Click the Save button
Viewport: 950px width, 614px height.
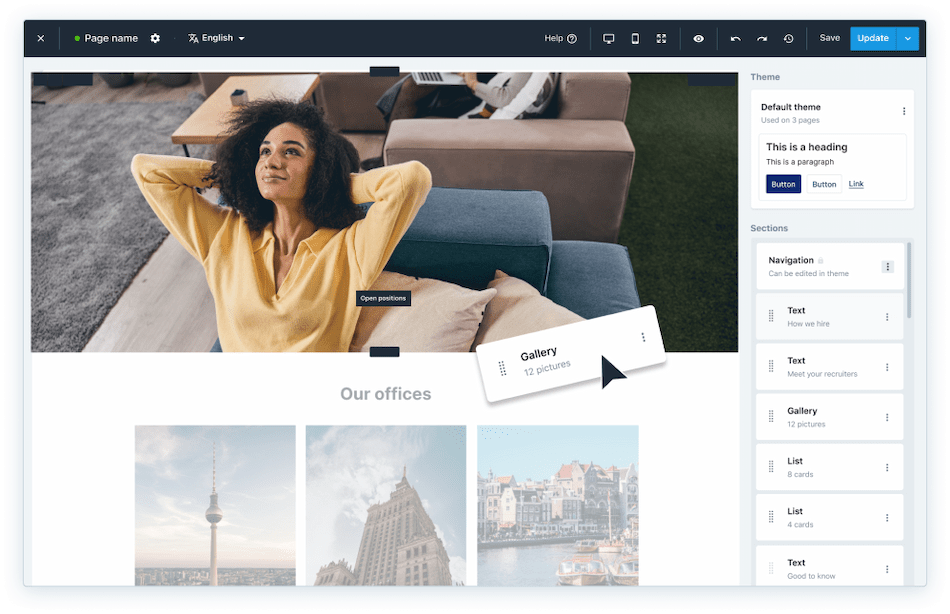(x=829, y=38)
